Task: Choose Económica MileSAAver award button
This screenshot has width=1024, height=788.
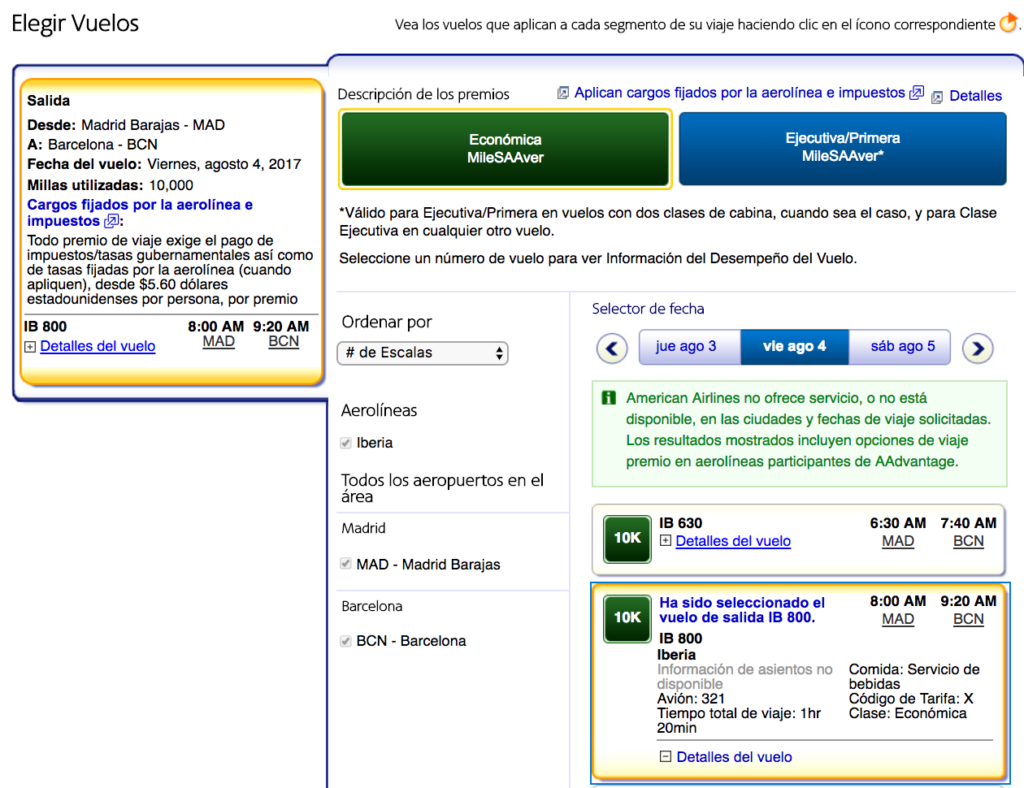Action: pyautogui.click(x=505, y=149)
